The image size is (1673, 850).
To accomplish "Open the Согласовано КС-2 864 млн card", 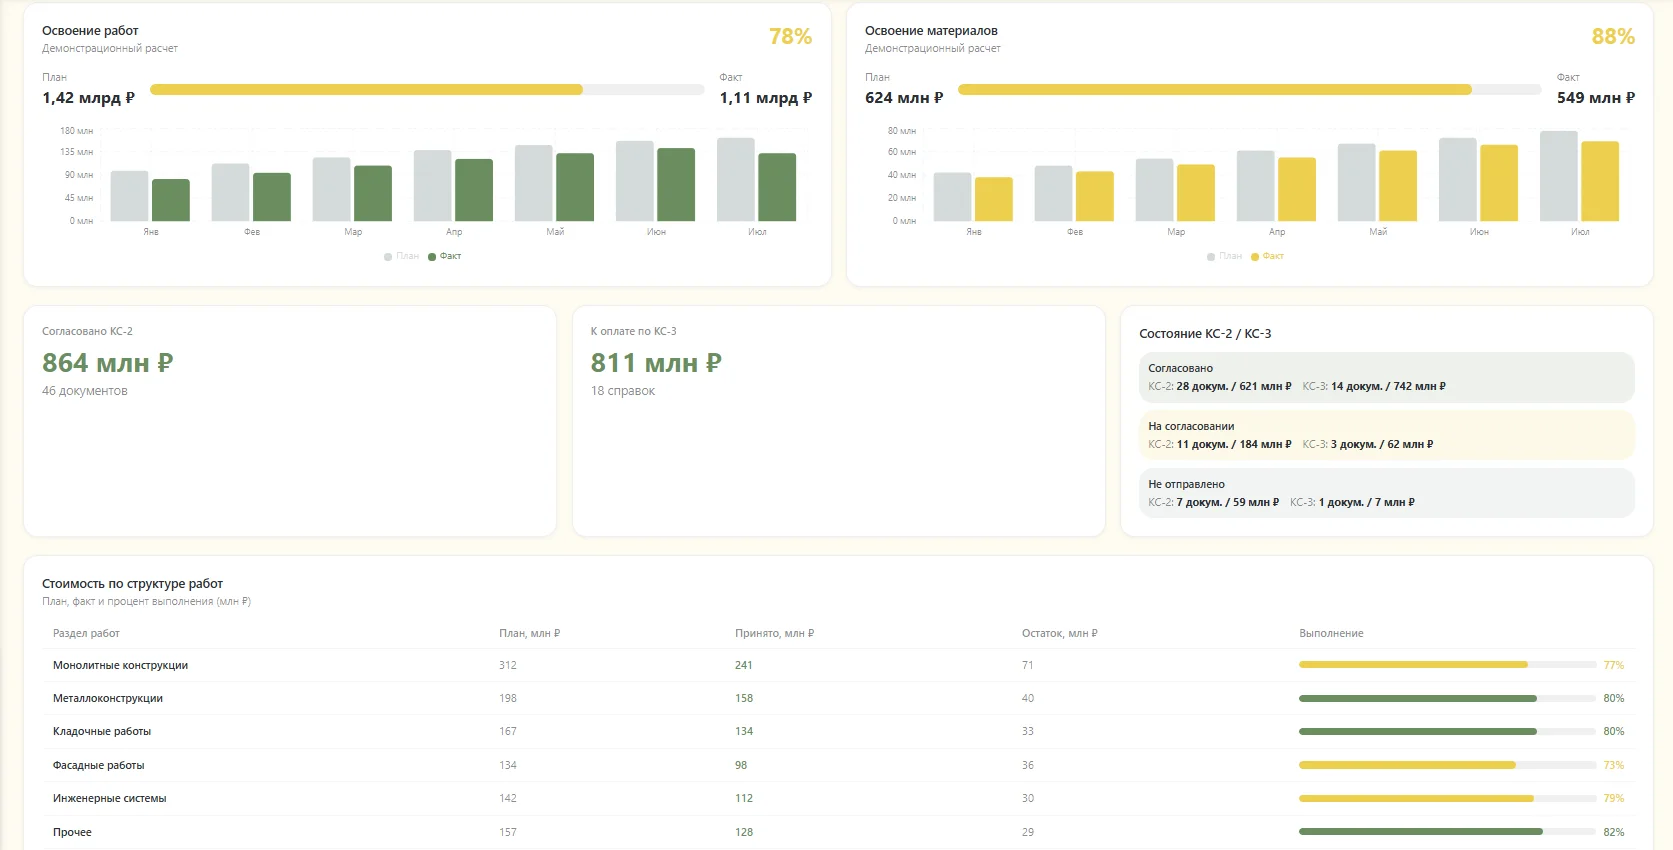I will [x=290, y=421].
